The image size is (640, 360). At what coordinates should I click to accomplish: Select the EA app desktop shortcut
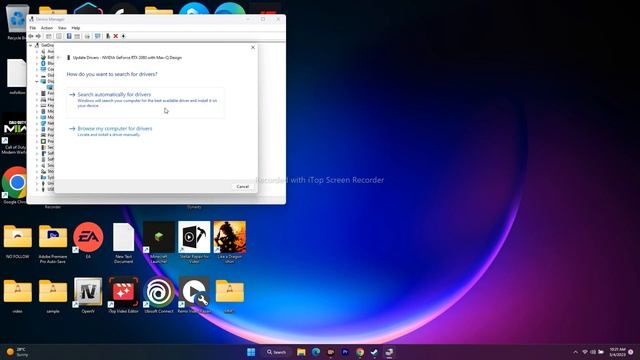[88, 241]
